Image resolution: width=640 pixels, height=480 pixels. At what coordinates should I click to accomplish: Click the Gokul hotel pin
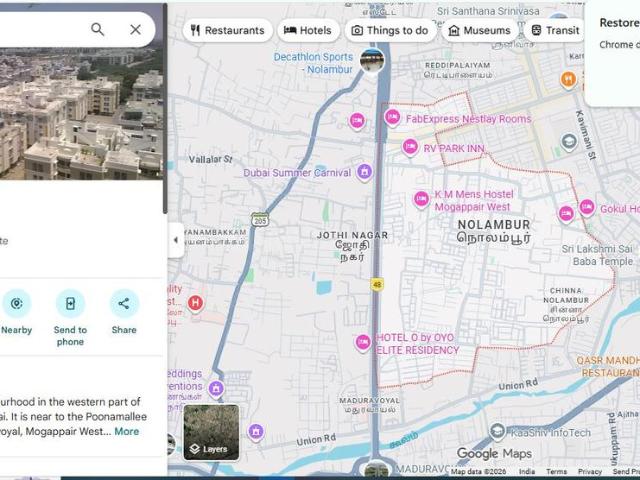(587, 207)
